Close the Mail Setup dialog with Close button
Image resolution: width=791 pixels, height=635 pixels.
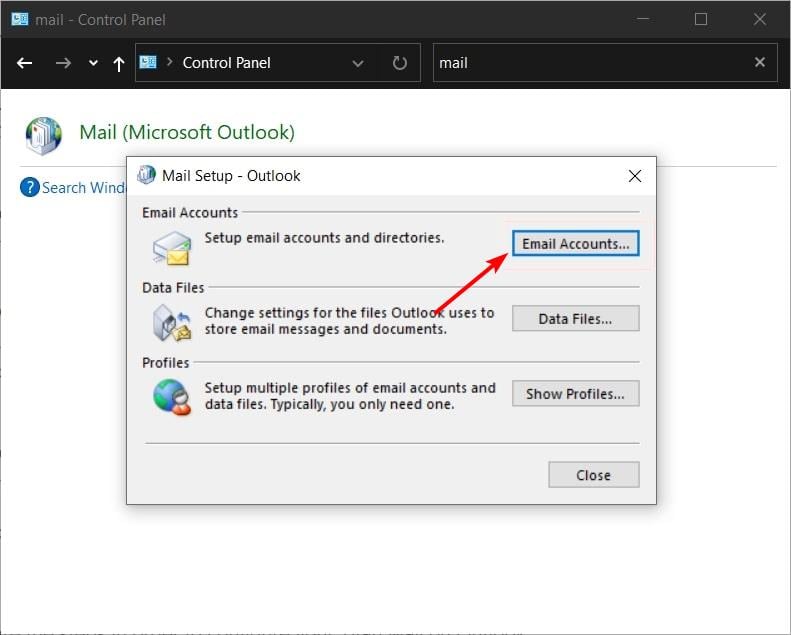coord(594,475)
